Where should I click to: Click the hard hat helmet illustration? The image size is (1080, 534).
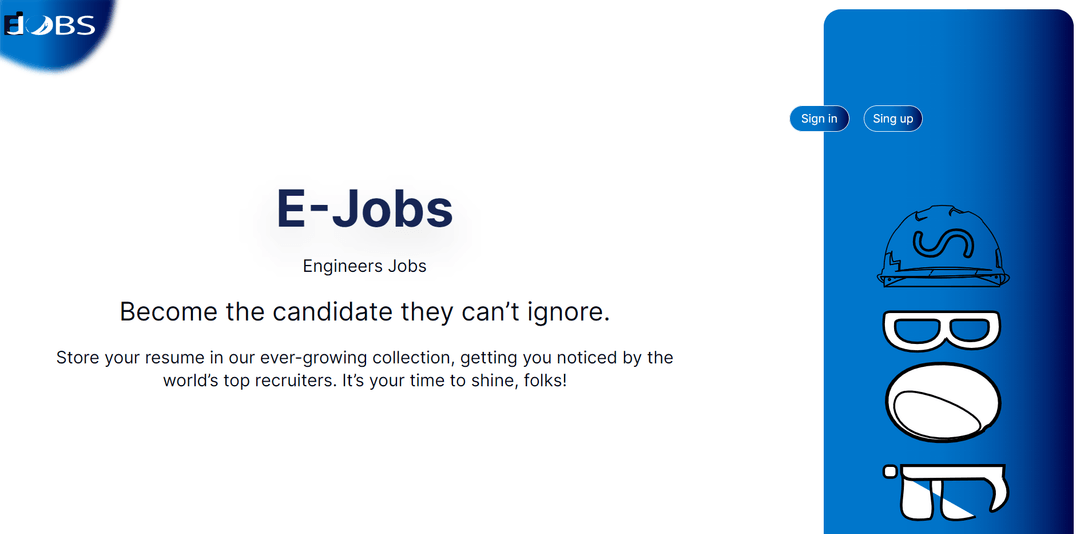(943, 245)
